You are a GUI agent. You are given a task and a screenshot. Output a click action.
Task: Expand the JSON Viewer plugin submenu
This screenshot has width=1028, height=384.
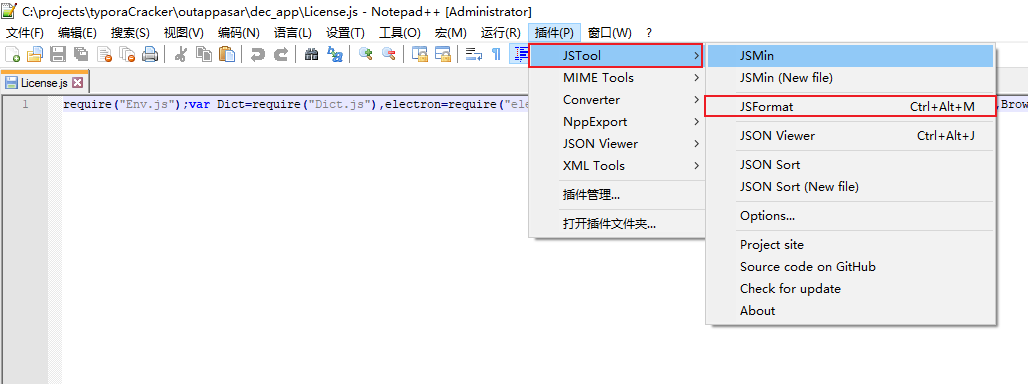(x=616, y=144)
